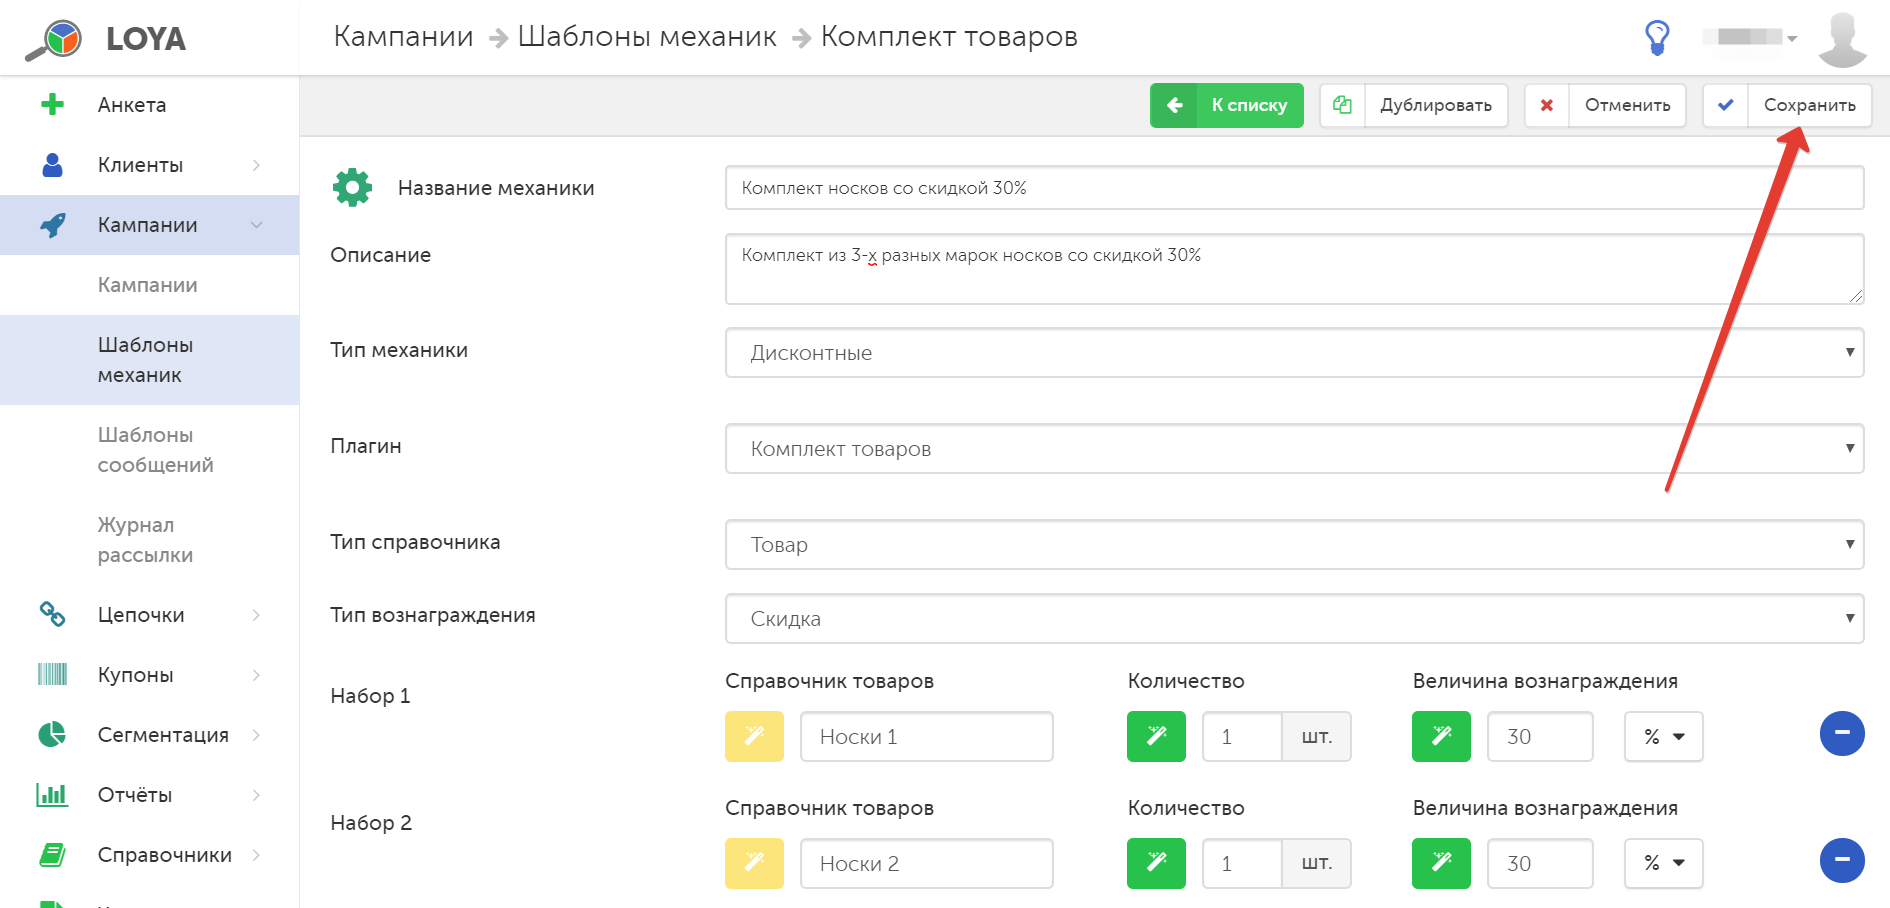The height and width of the screenshot is (908, 1890).
Task: Remove Набор 2 with blue minus button
Action: pyautogui.click(x=1842, y=860)
